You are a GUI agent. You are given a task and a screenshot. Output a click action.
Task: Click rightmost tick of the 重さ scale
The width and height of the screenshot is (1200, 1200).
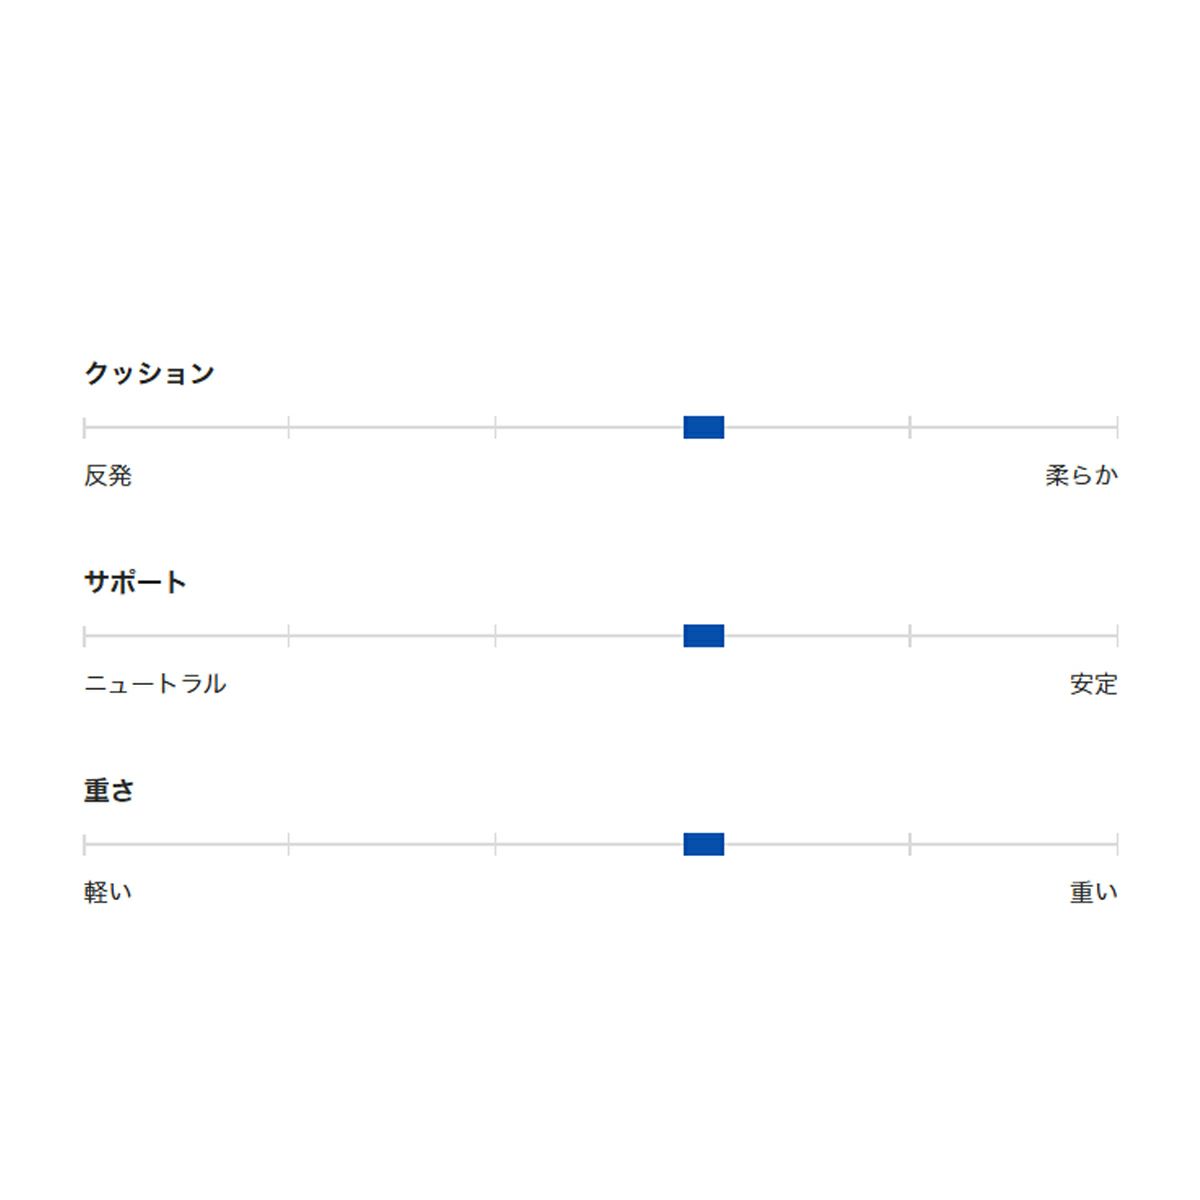pos(1116,844)
